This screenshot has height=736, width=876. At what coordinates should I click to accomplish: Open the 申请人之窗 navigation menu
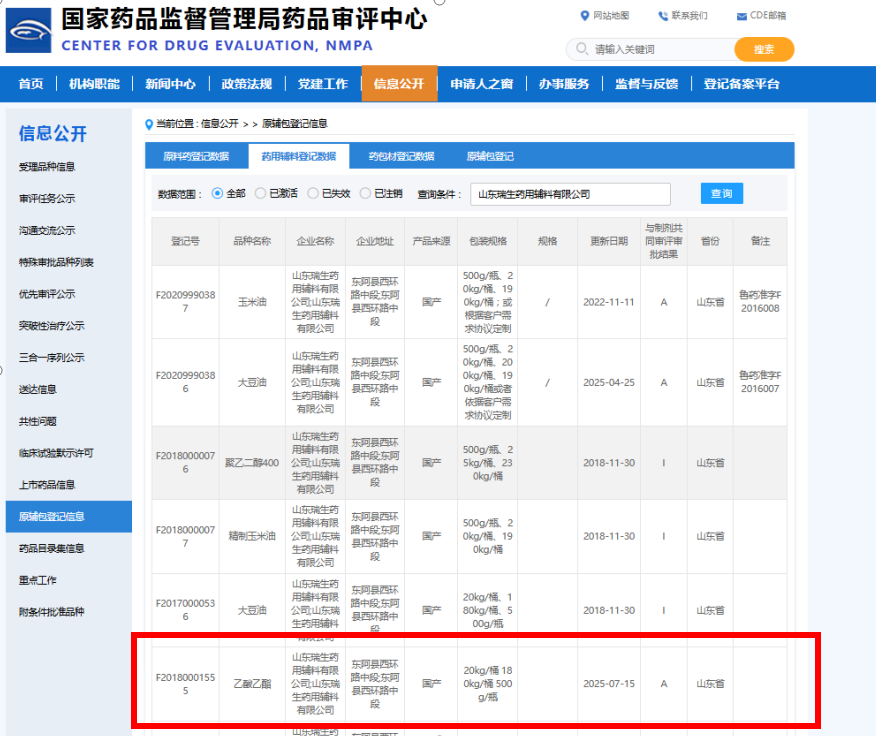(x=482, y=84)
